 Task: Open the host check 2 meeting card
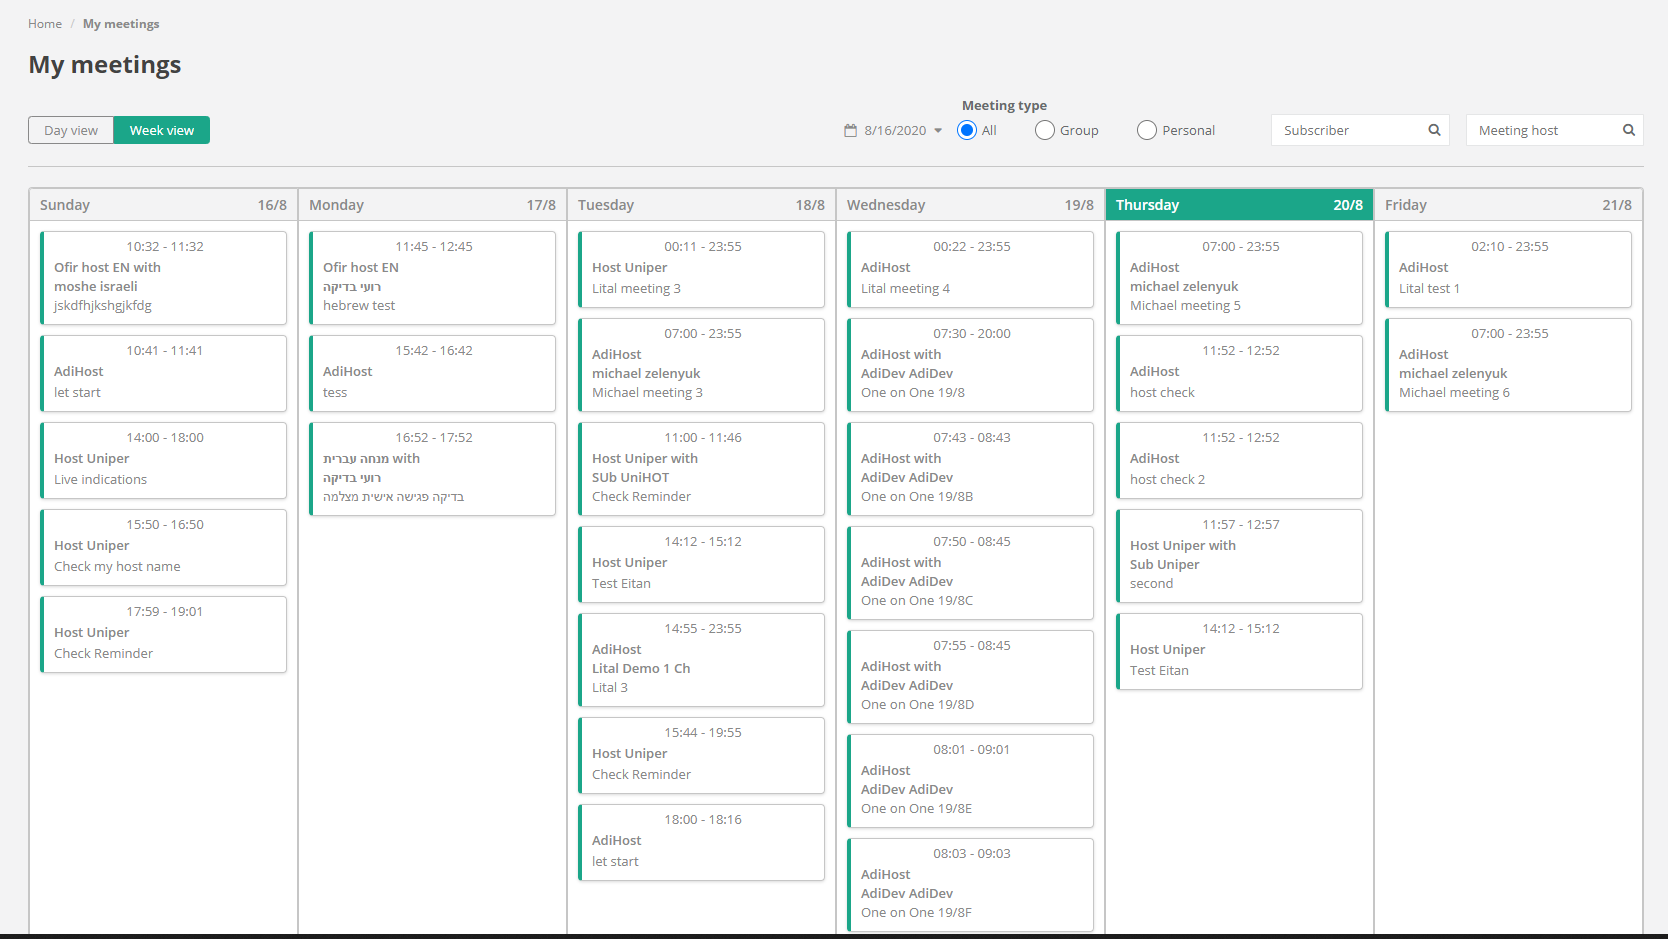point(1240,460)
